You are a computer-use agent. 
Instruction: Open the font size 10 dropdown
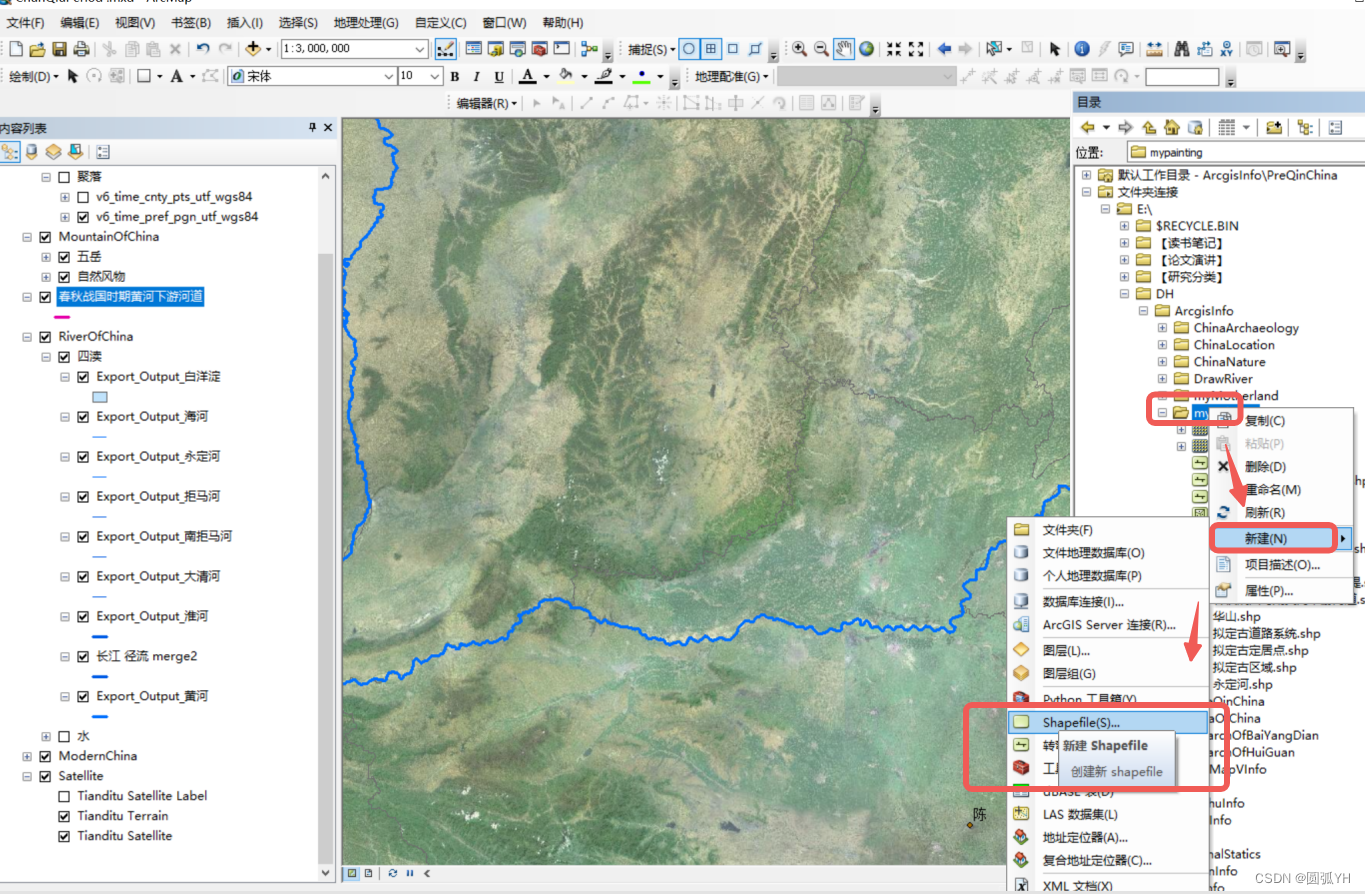coord(434,76)
